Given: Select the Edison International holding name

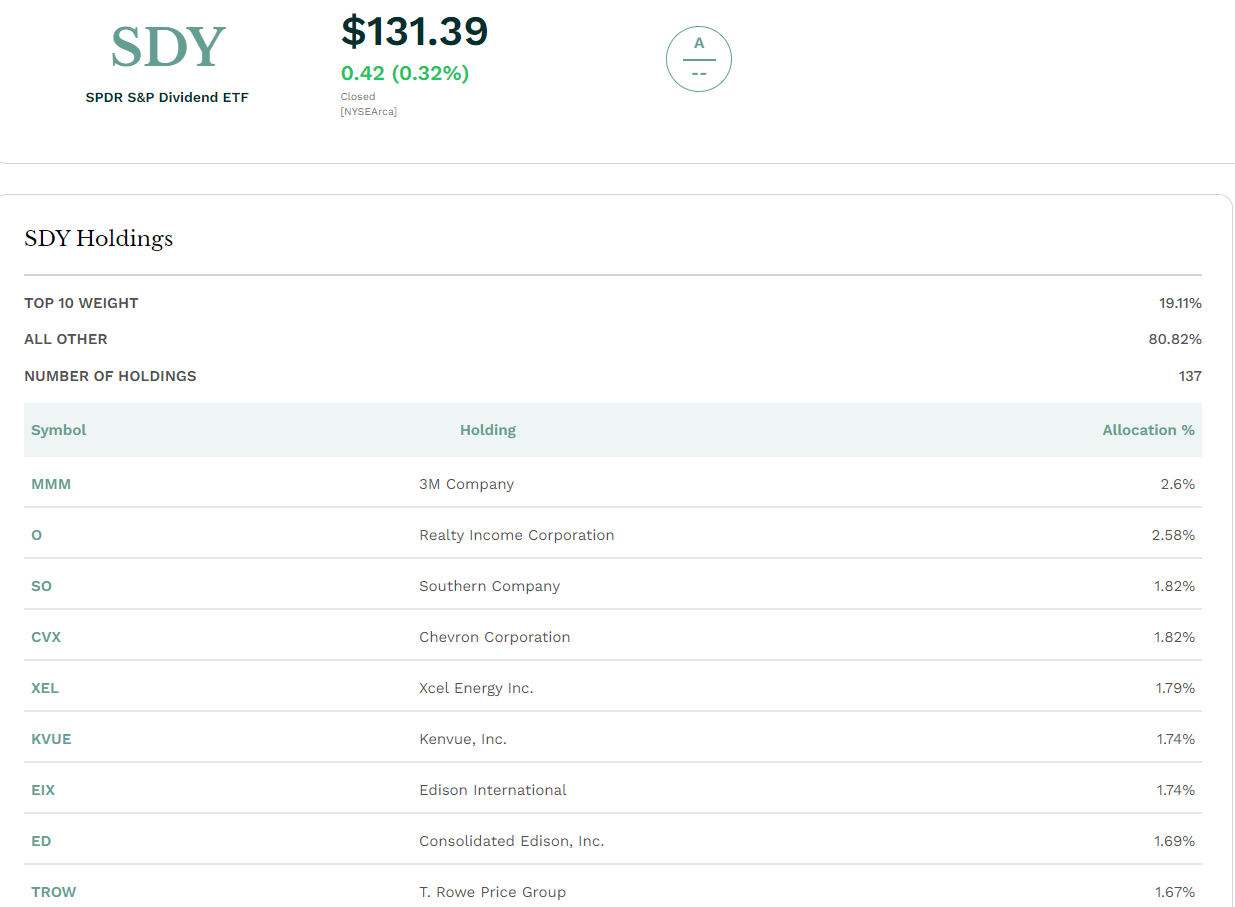Looking at the screenshot, I should [493, 790].
